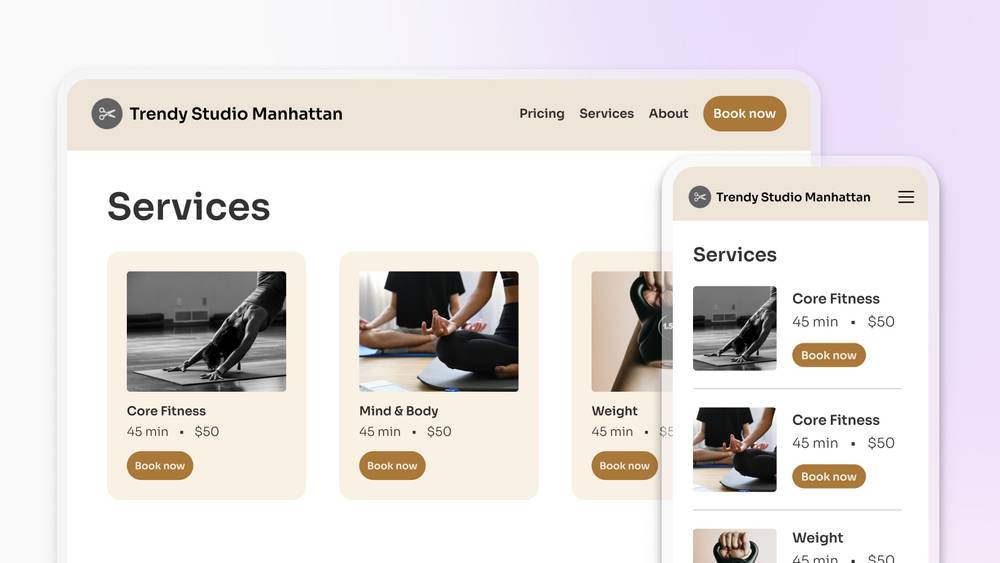The width and height of the screenshot is (1000, 563).
Task: Click the scissors logo icon in desktop header
Action: coord(107,113)
